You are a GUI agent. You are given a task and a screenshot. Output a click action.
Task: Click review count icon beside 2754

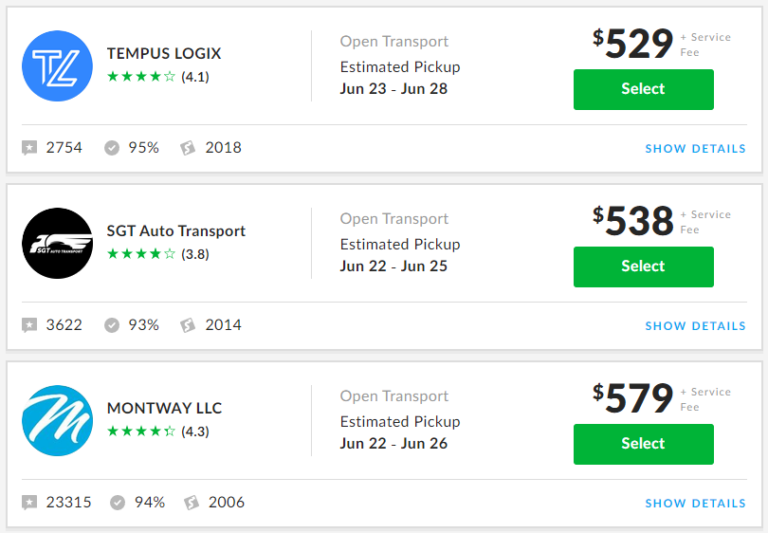click(29, 147)
